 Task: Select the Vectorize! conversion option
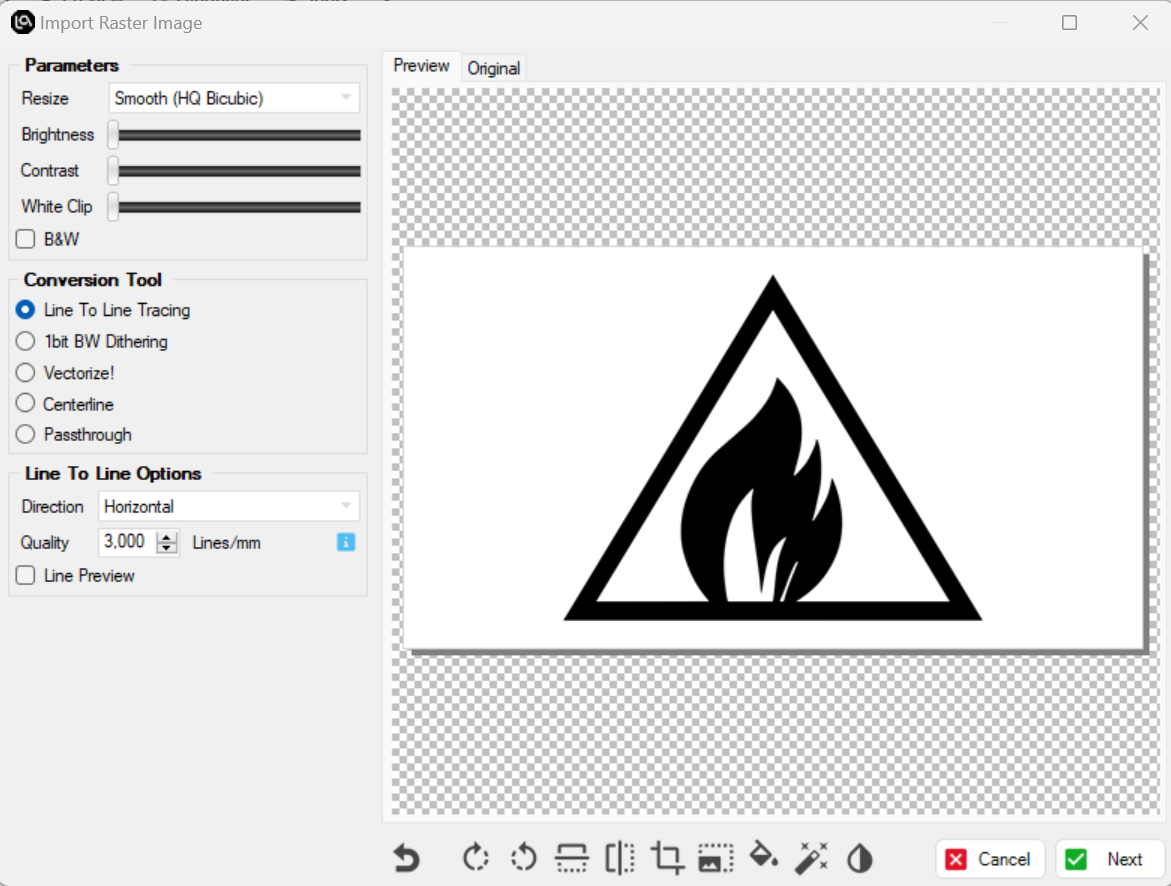click(26, 373)
